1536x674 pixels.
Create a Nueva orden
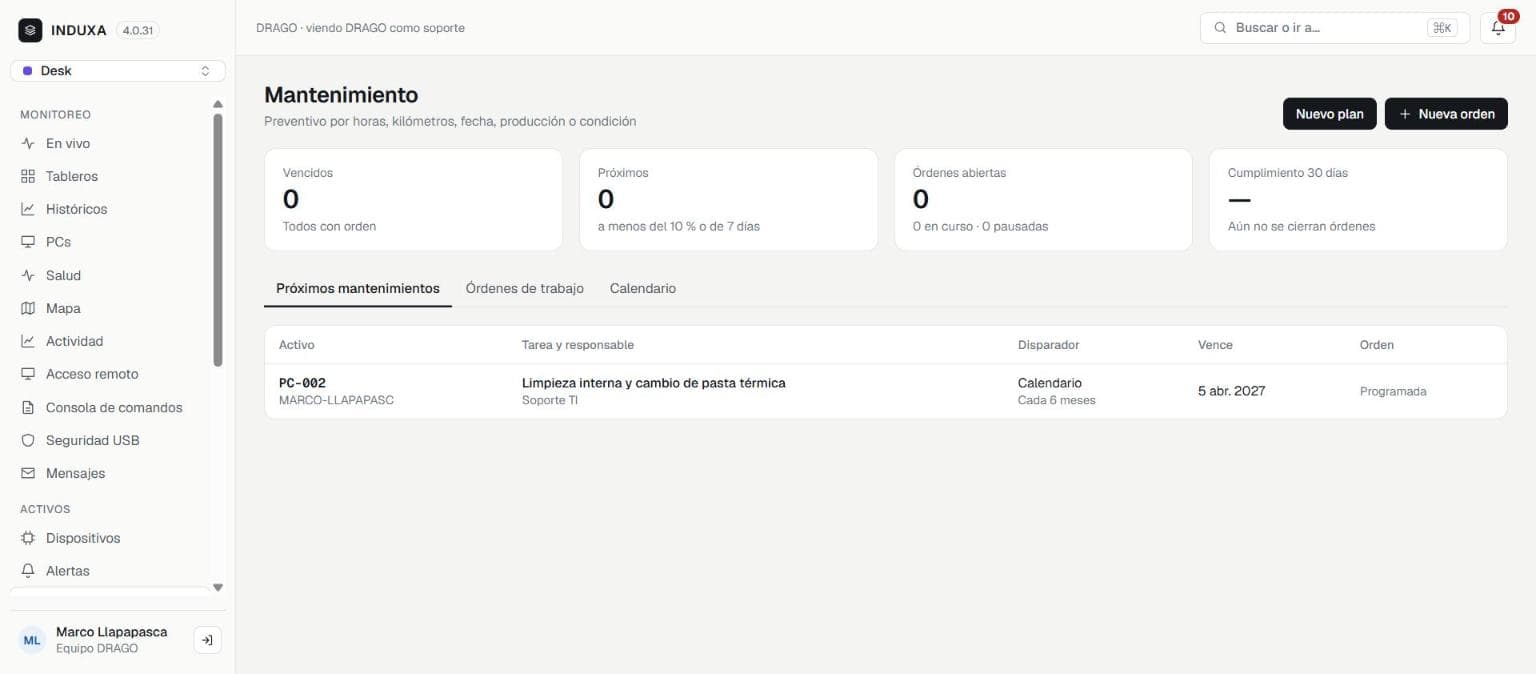(1446, 114)
